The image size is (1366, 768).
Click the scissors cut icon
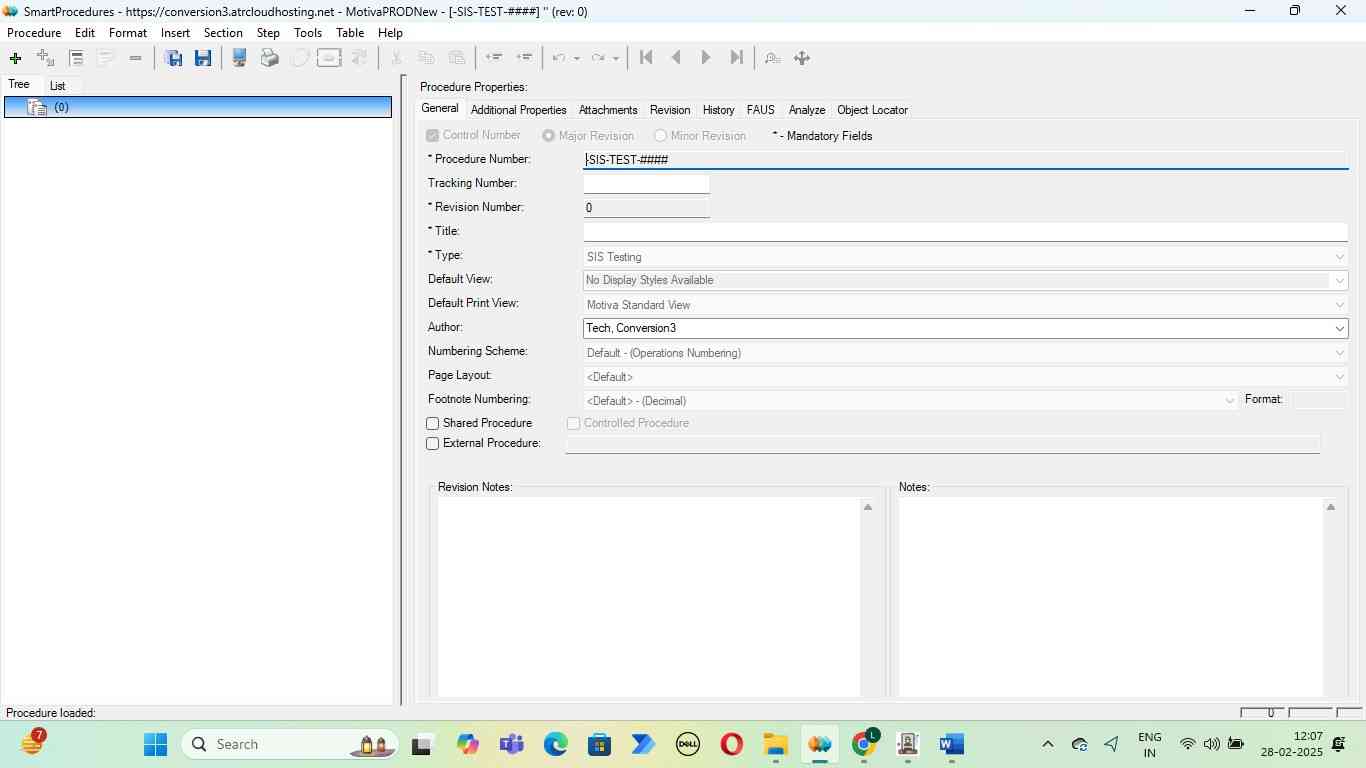pos(396,58)
